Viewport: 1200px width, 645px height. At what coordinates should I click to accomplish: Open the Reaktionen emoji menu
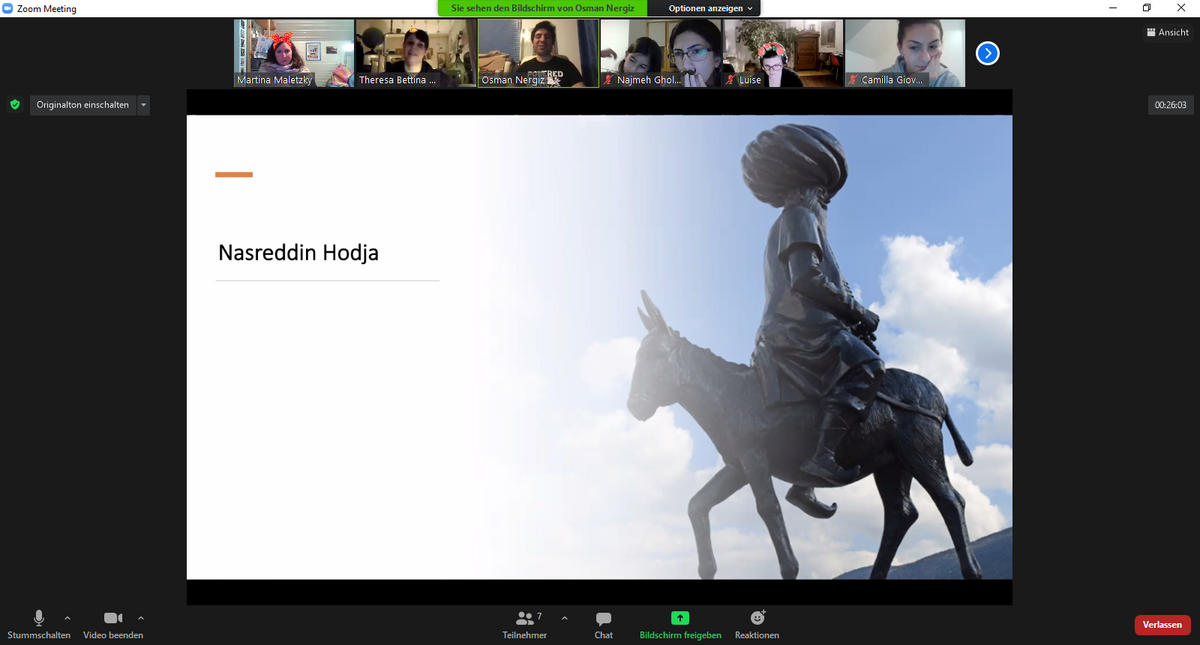[x=757, y=618]
